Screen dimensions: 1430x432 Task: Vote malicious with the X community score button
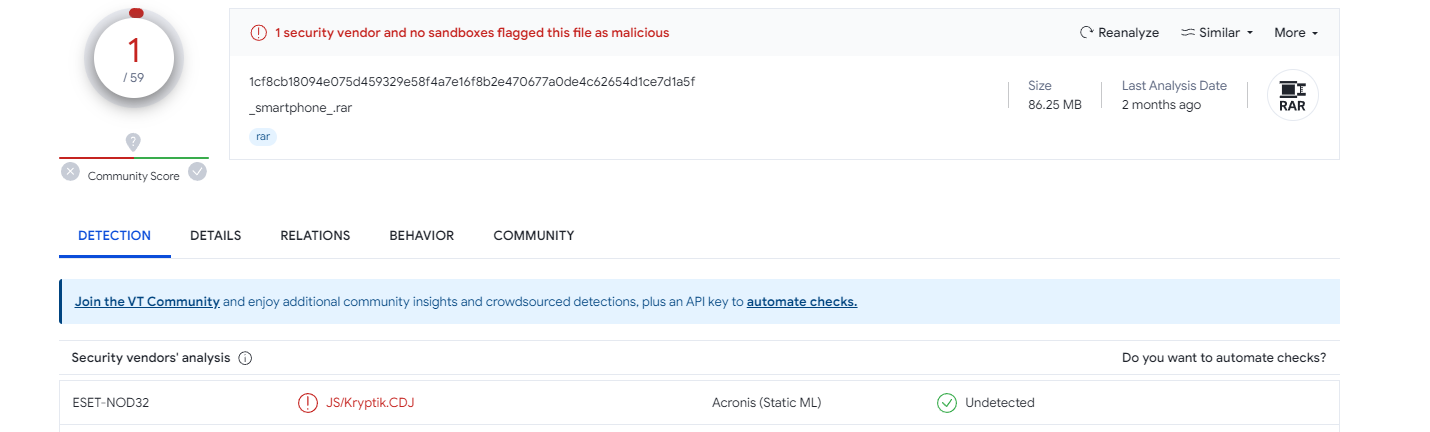coord(70,172)
